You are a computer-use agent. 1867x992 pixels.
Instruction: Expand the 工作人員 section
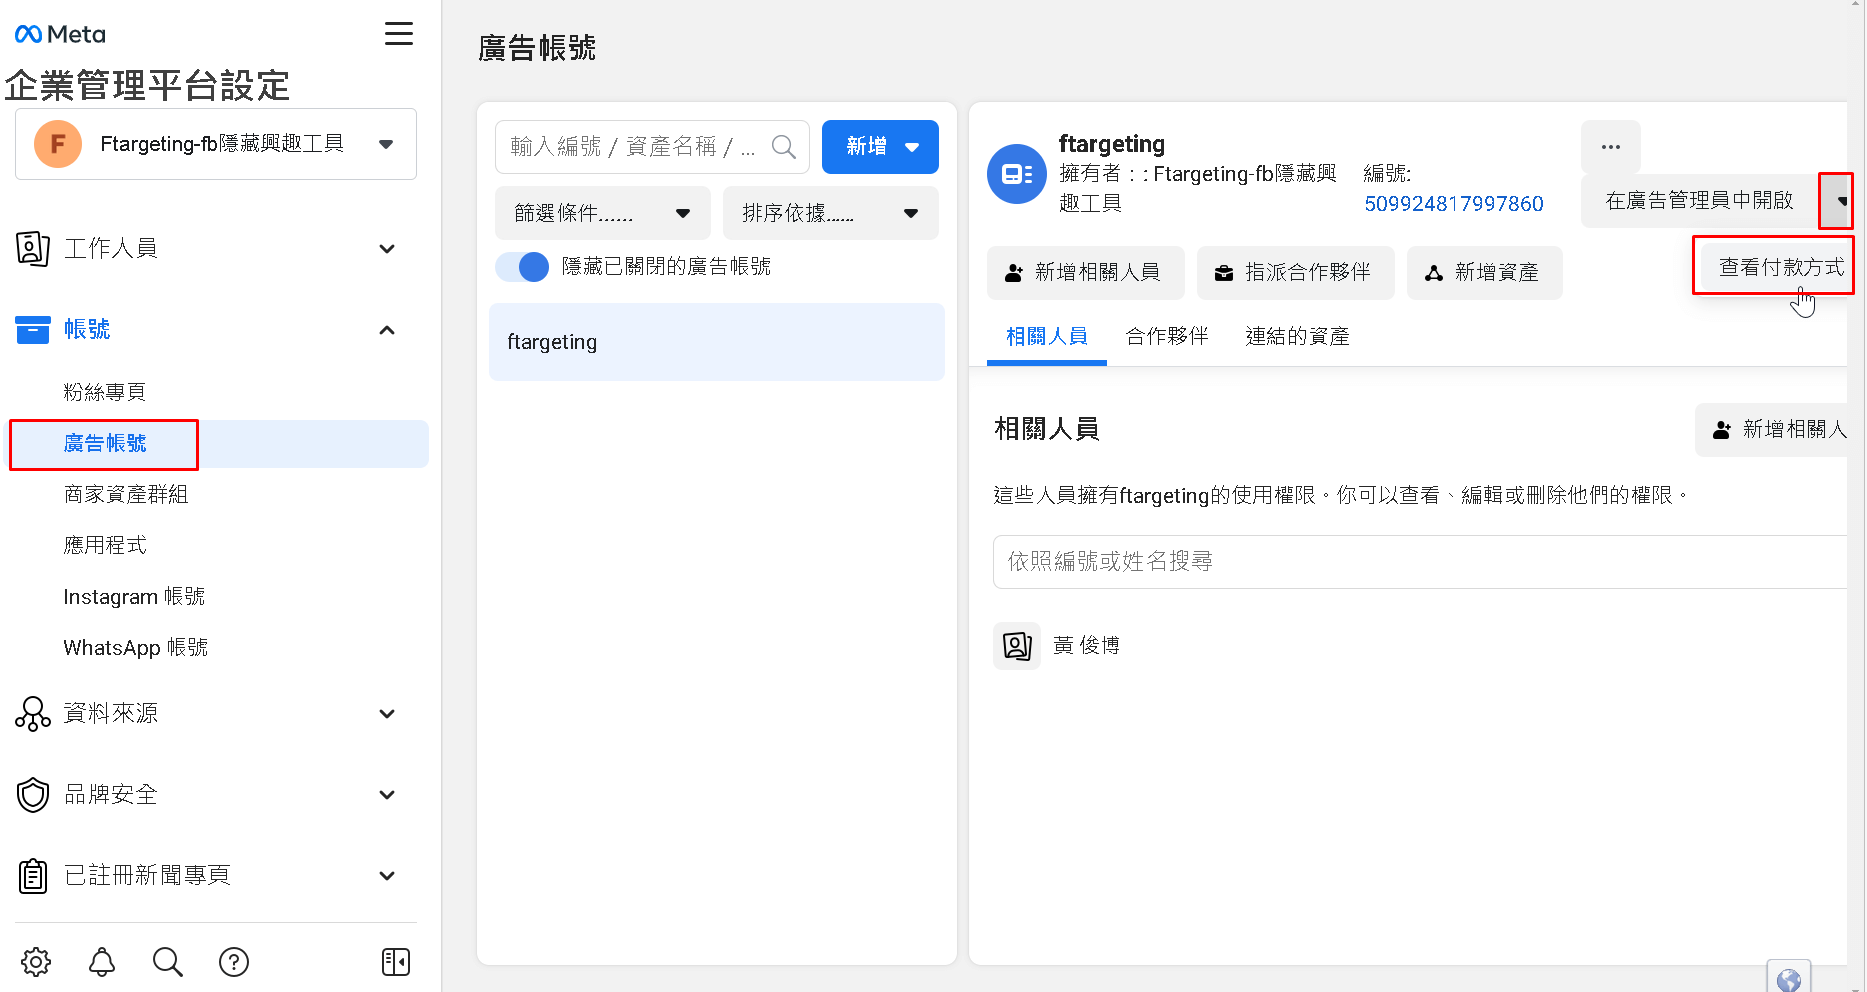(x=387, y=249)
